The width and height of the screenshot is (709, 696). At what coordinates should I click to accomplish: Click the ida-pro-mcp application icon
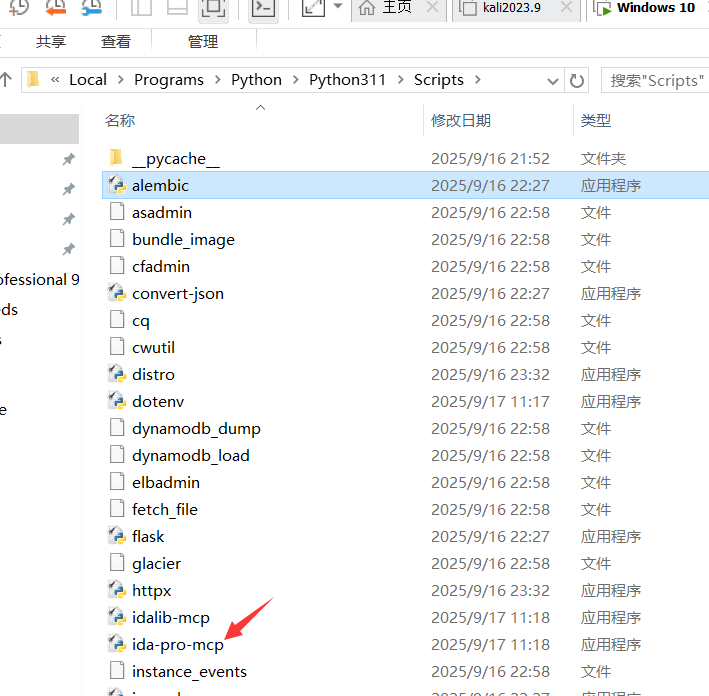(x=117, y=644)
